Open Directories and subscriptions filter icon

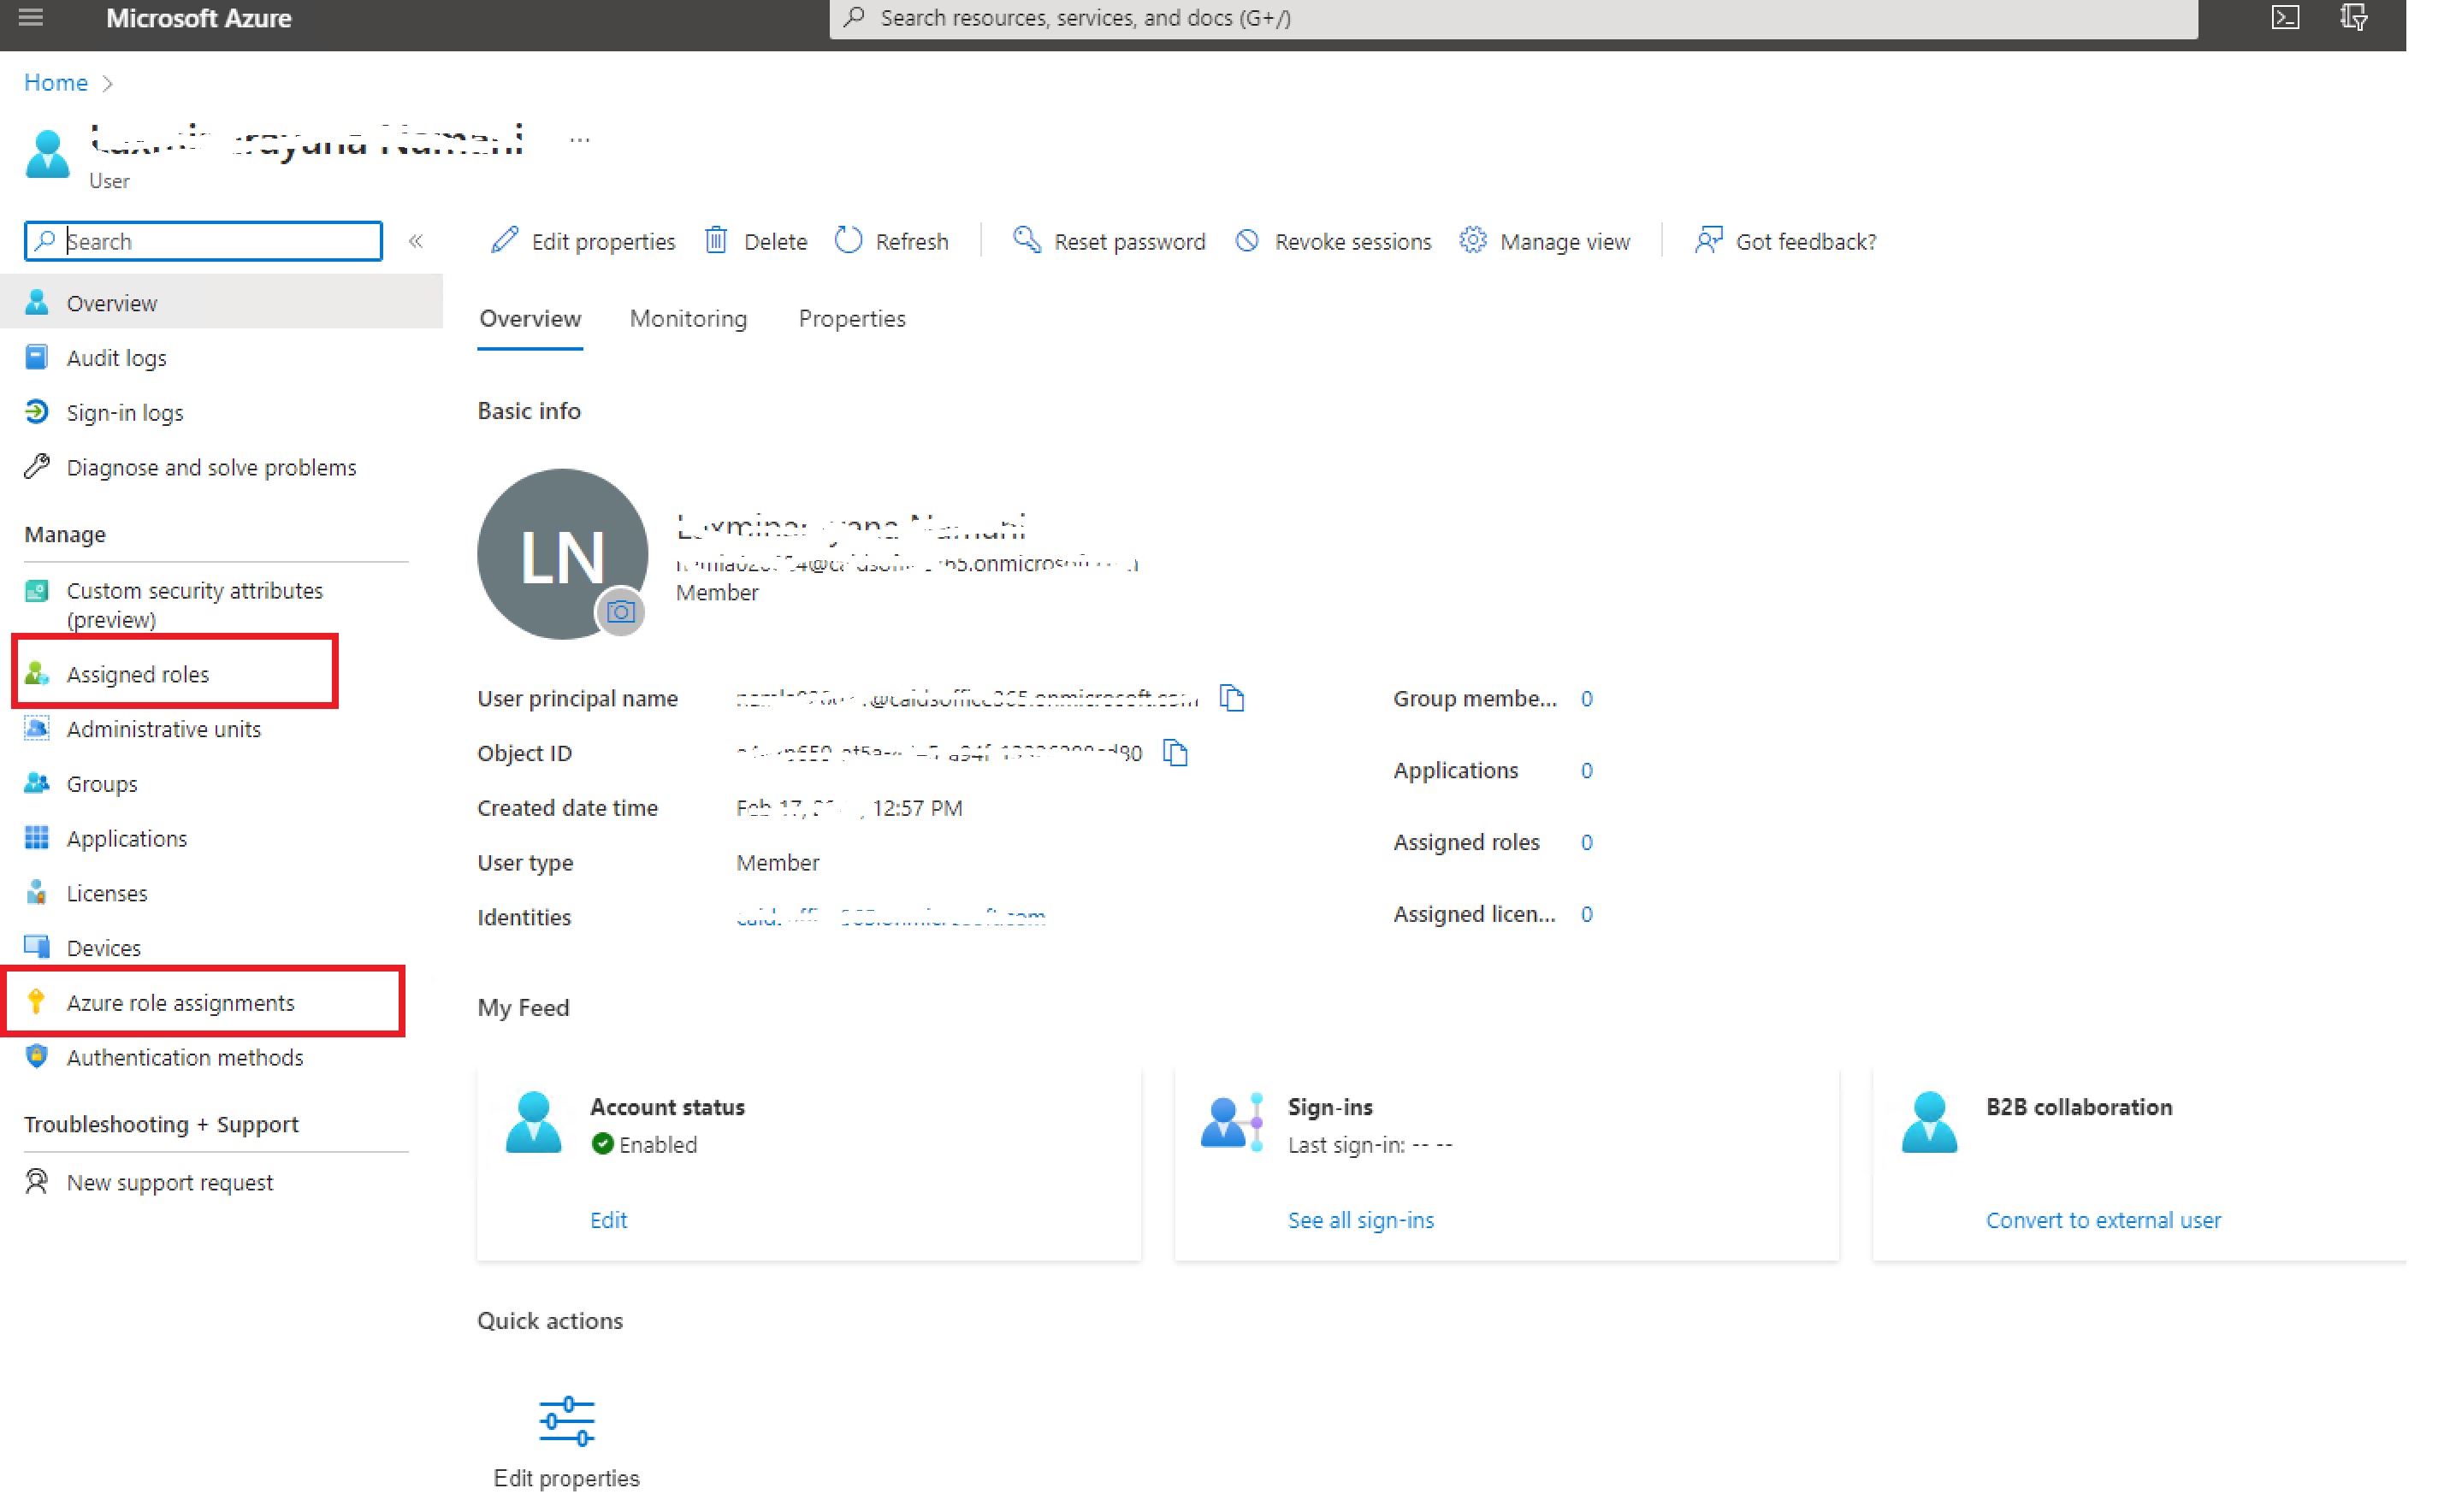[x=2353, y=17]
